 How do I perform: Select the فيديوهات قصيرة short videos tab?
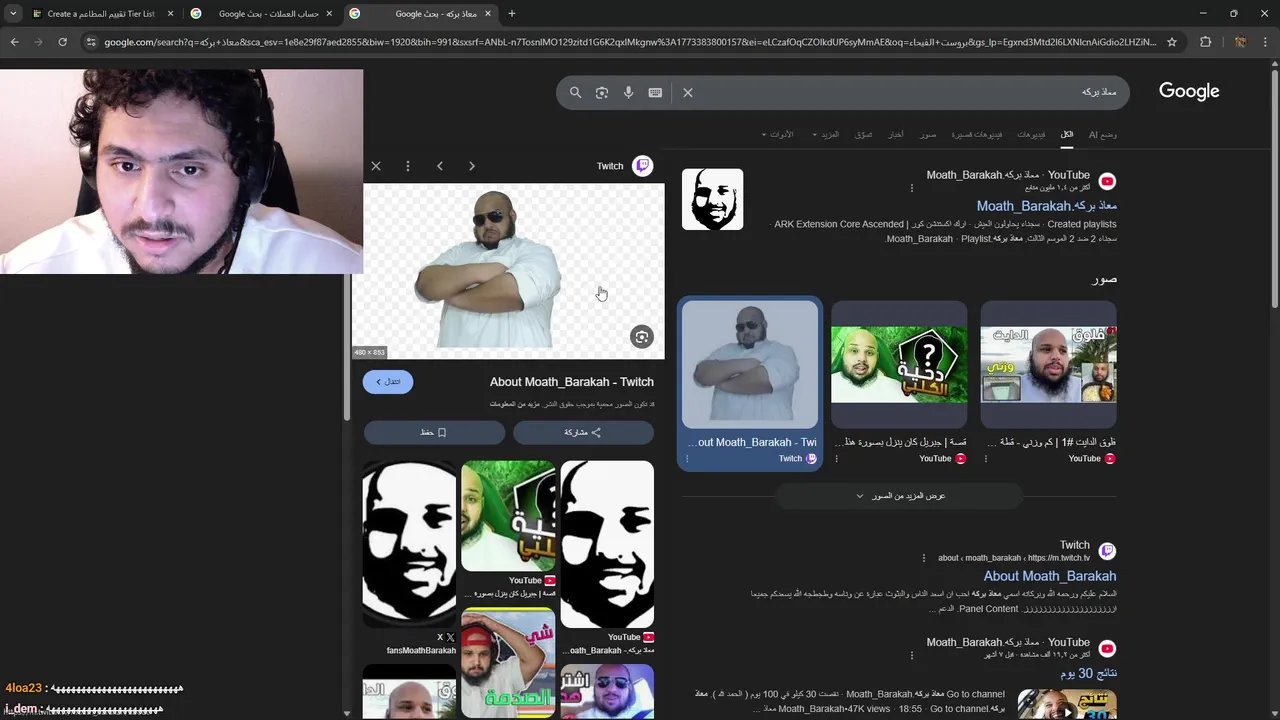(x=977, y=134)
